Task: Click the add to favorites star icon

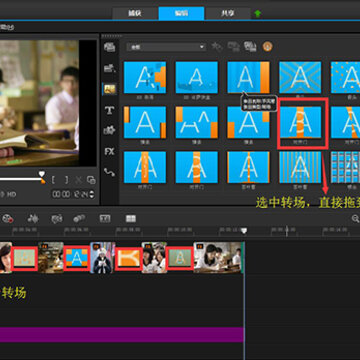Action: click(217, 47)
